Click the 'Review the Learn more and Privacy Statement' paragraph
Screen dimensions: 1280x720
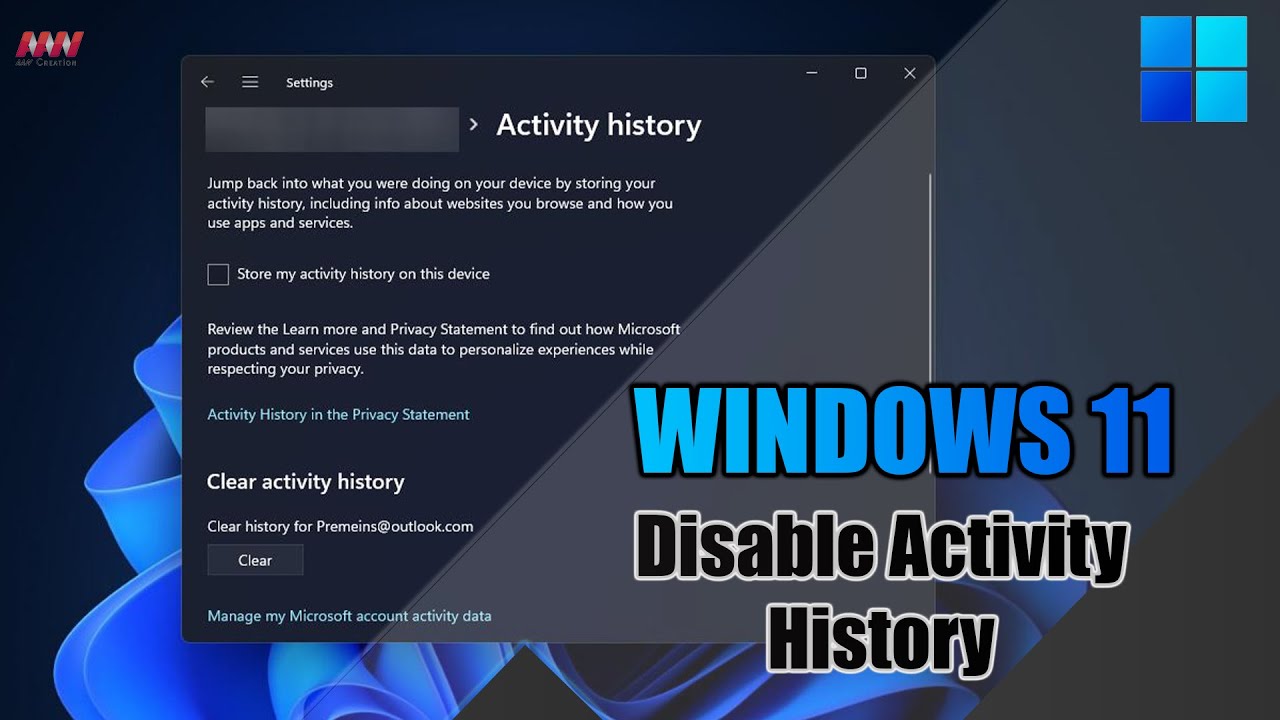click(x=444, y=349)
